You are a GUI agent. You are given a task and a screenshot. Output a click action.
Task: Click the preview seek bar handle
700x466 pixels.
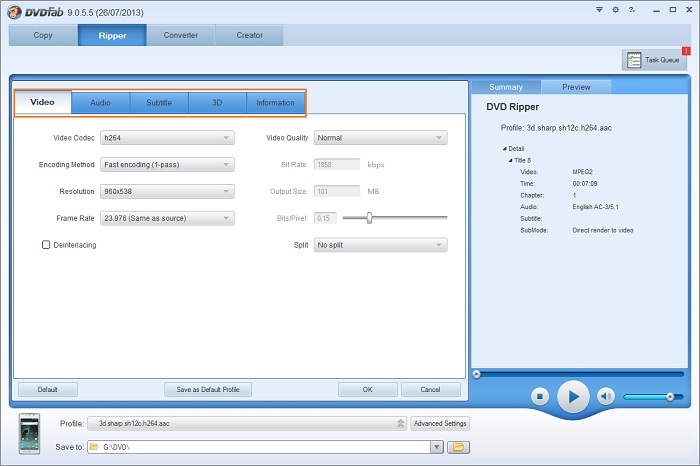[x=477, y=374]
